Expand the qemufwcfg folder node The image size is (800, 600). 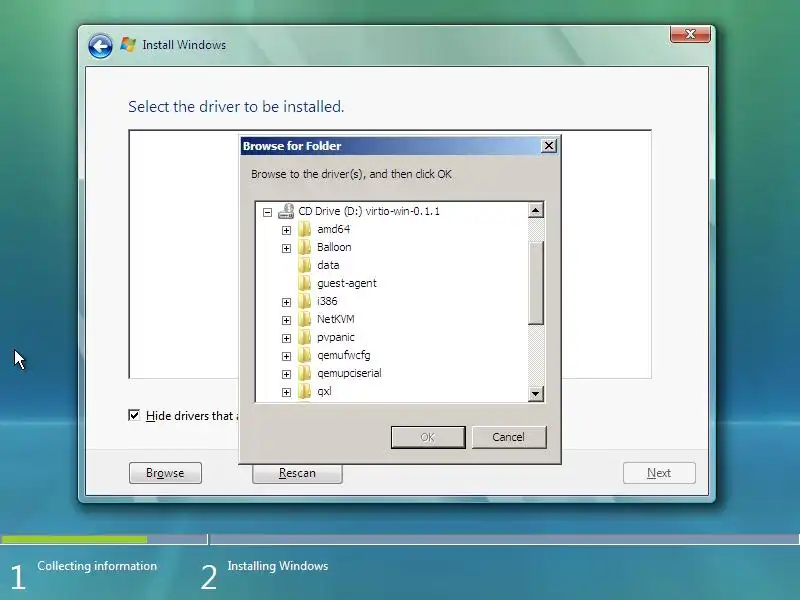286,356
